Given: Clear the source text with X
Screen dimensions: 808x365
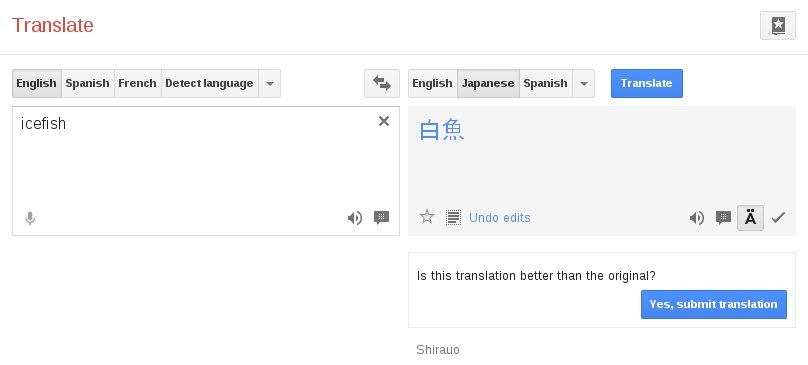Looking at the screenshot, I should pos(384,121).
